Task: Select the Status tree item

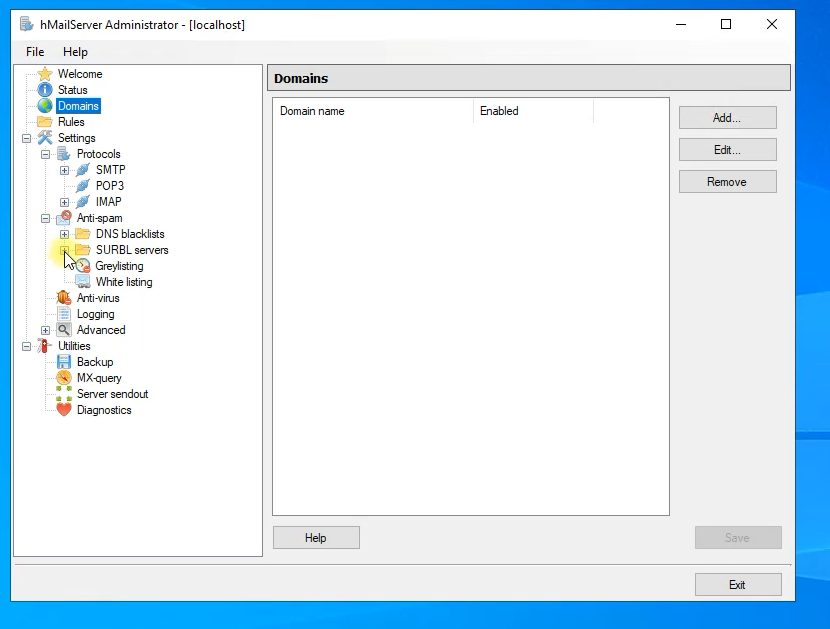Action: [73, 90]
